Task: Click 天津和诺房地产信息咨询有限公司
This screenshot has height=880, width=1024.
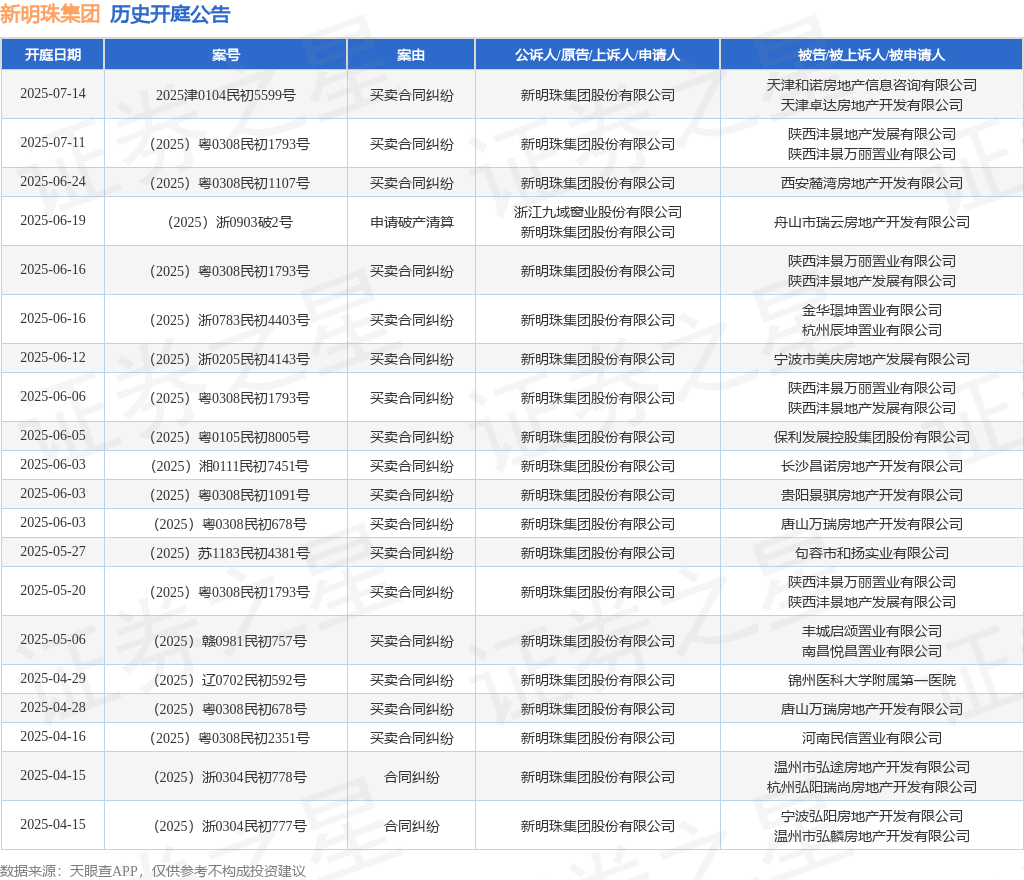Action: (872, 85)
